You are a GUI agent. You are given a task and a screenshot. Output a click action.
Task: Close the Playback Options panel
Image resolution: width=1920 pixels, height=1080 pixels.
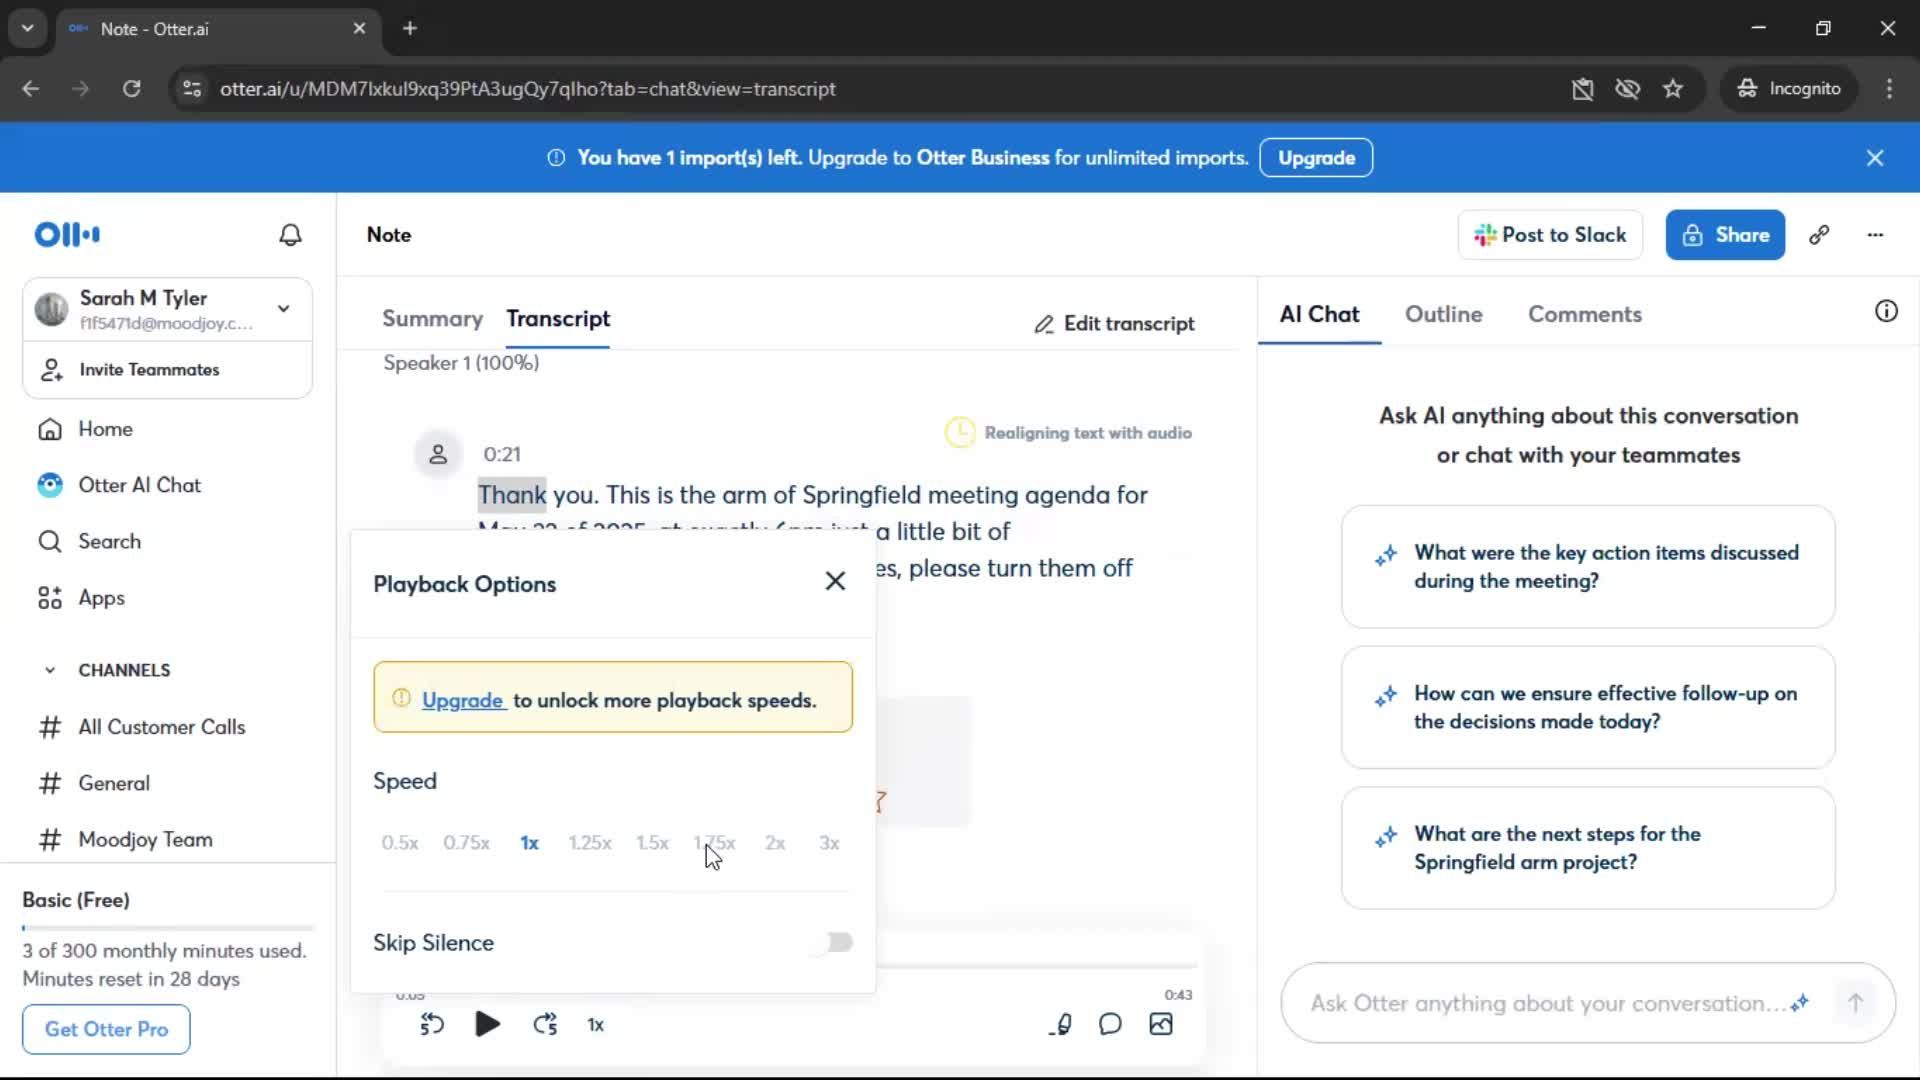pos(835,581)
